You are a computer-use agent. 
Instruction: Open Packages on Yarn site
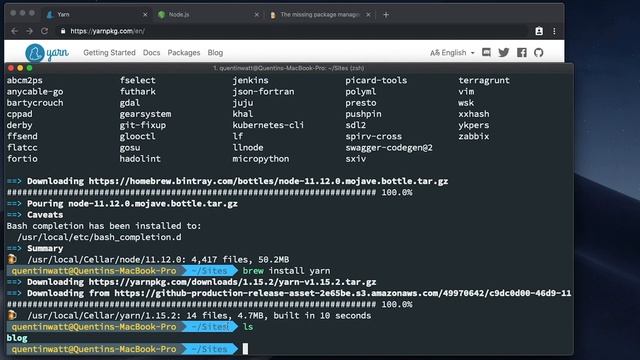pyautogui.click(x=184, y=53)
